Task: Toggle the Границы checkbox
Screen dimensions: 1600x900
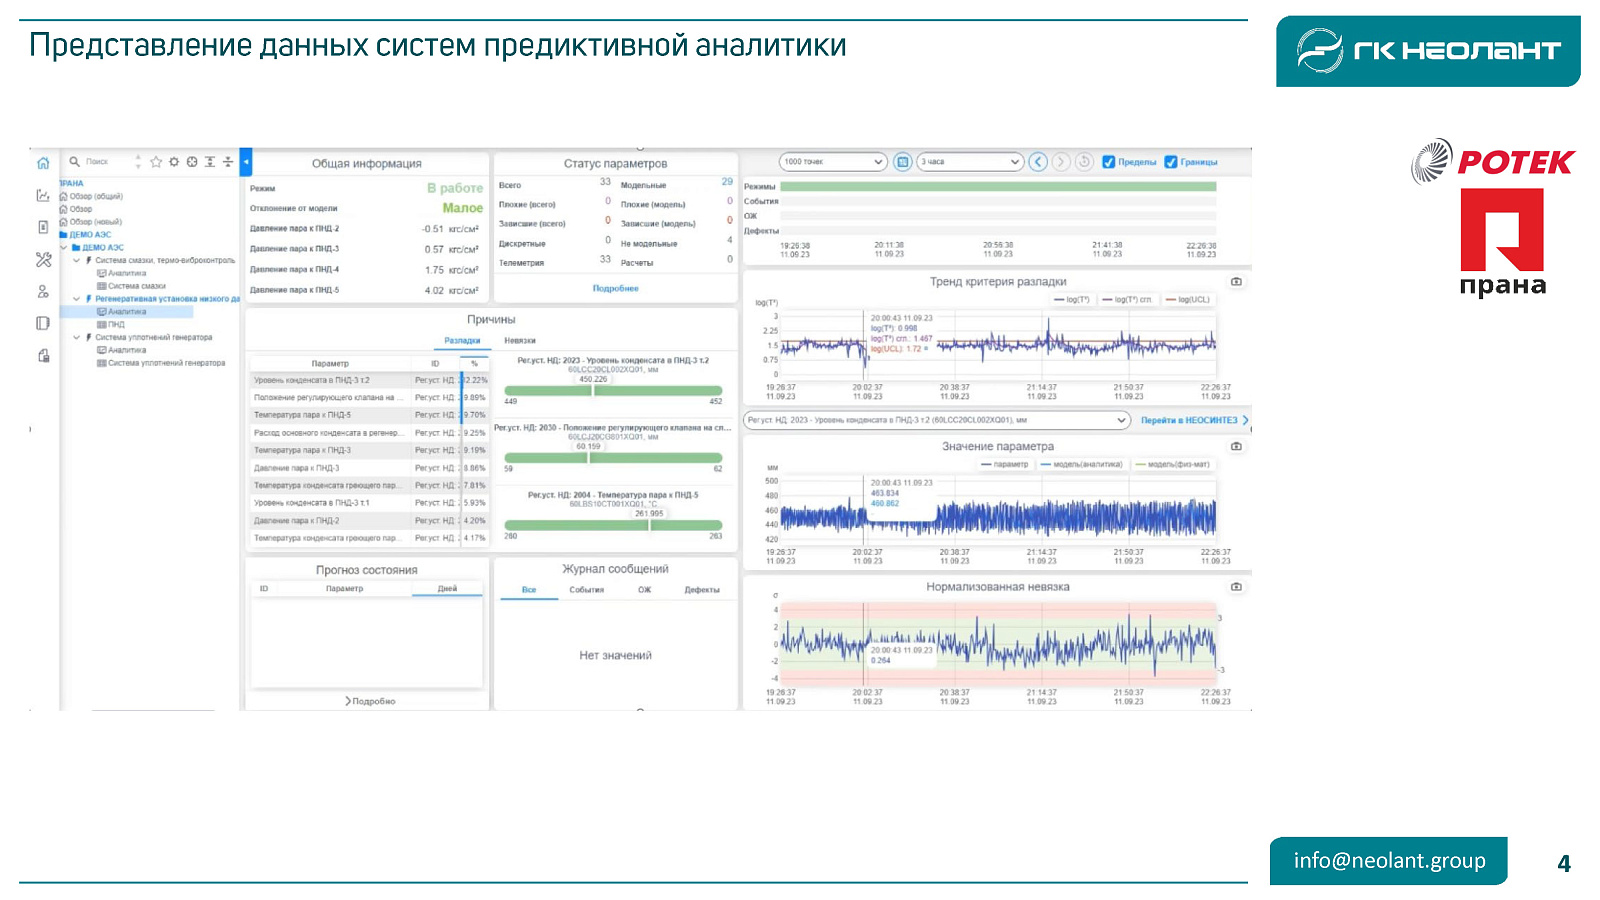Action: coord(1171,162)
